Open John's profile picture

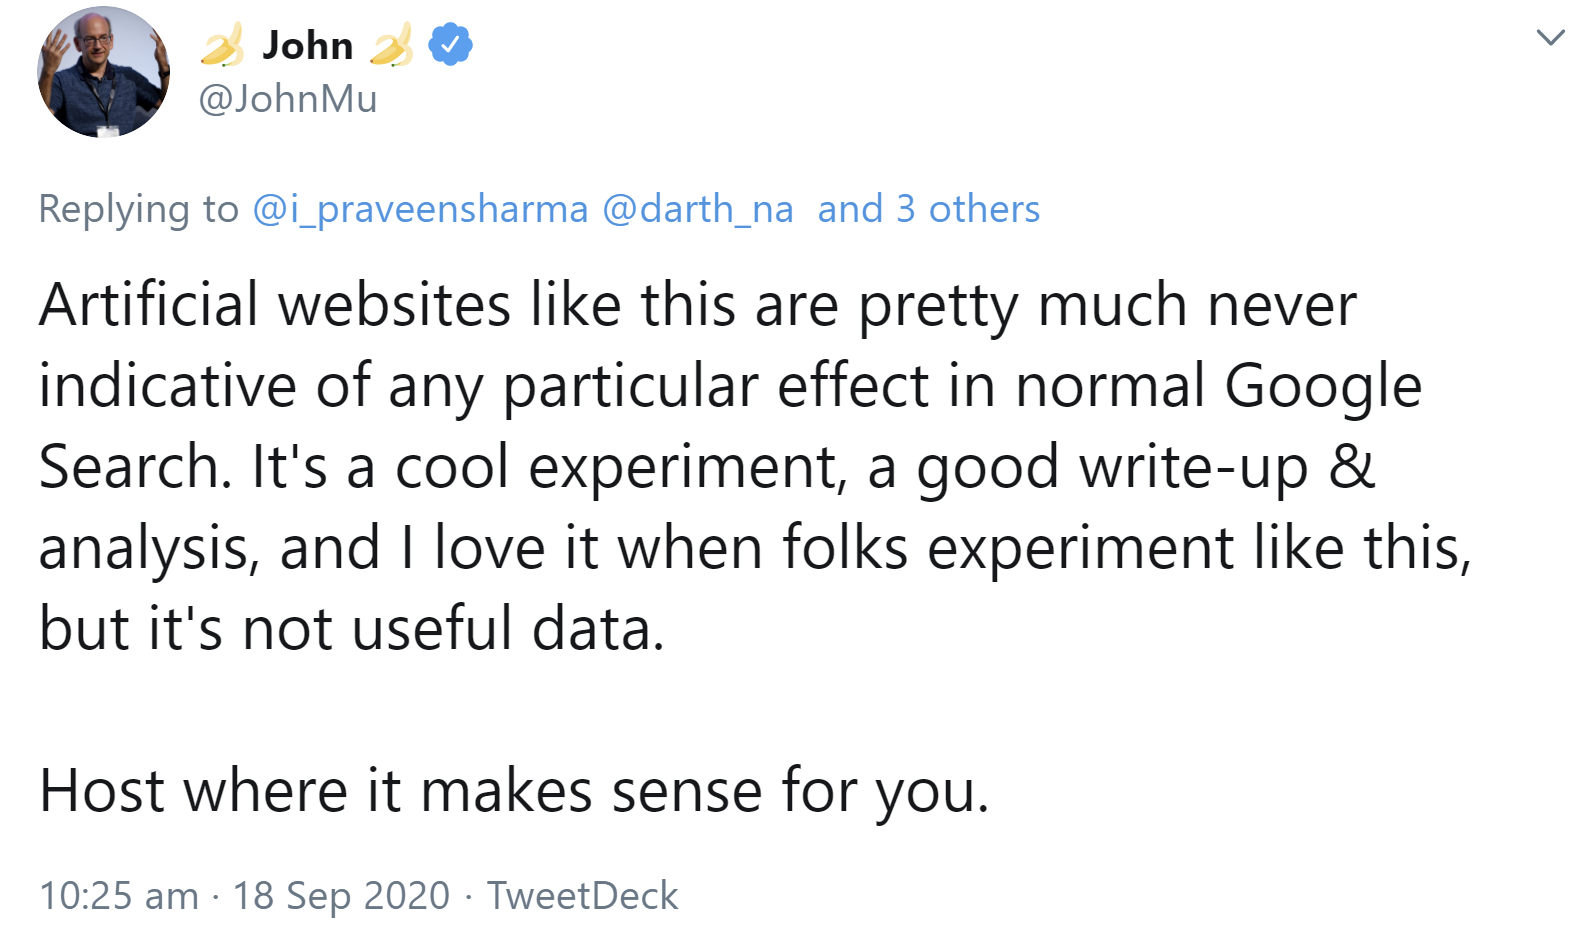coord(103,72)
